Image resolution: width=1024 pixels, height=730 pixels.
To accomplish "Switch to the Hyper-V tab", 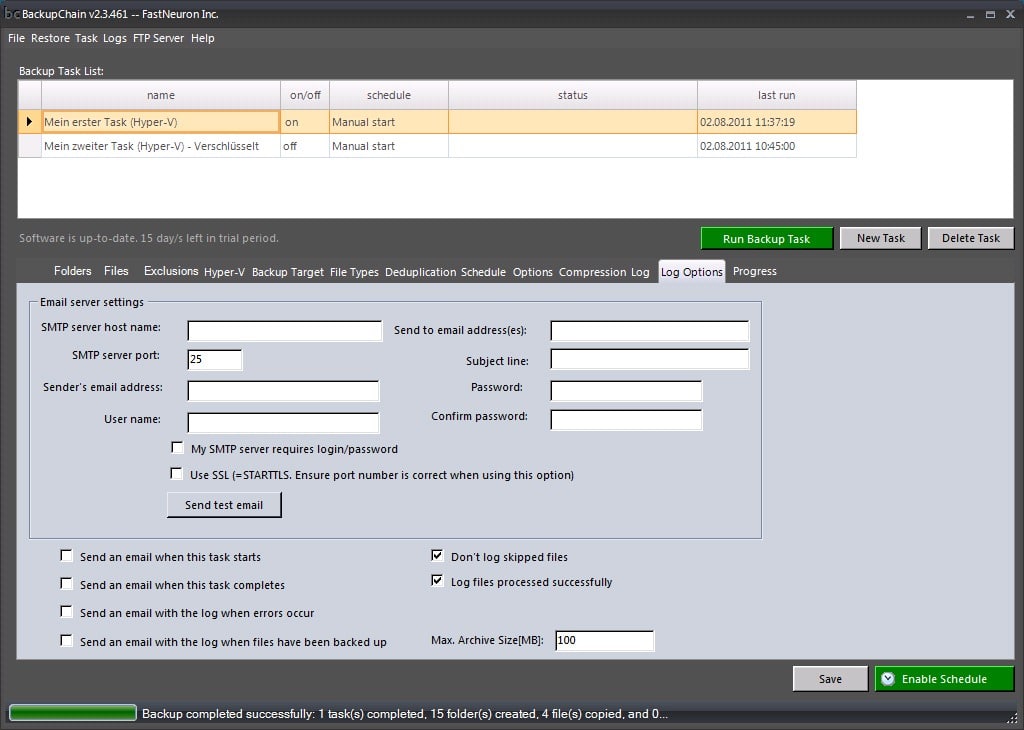I will click(x=224, y=272).
